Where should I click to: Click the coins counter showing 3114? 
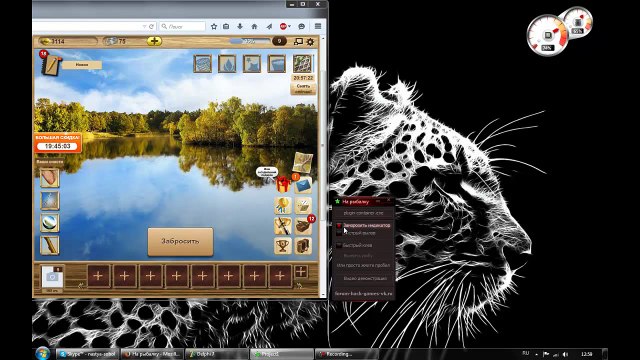pos(67,41)
